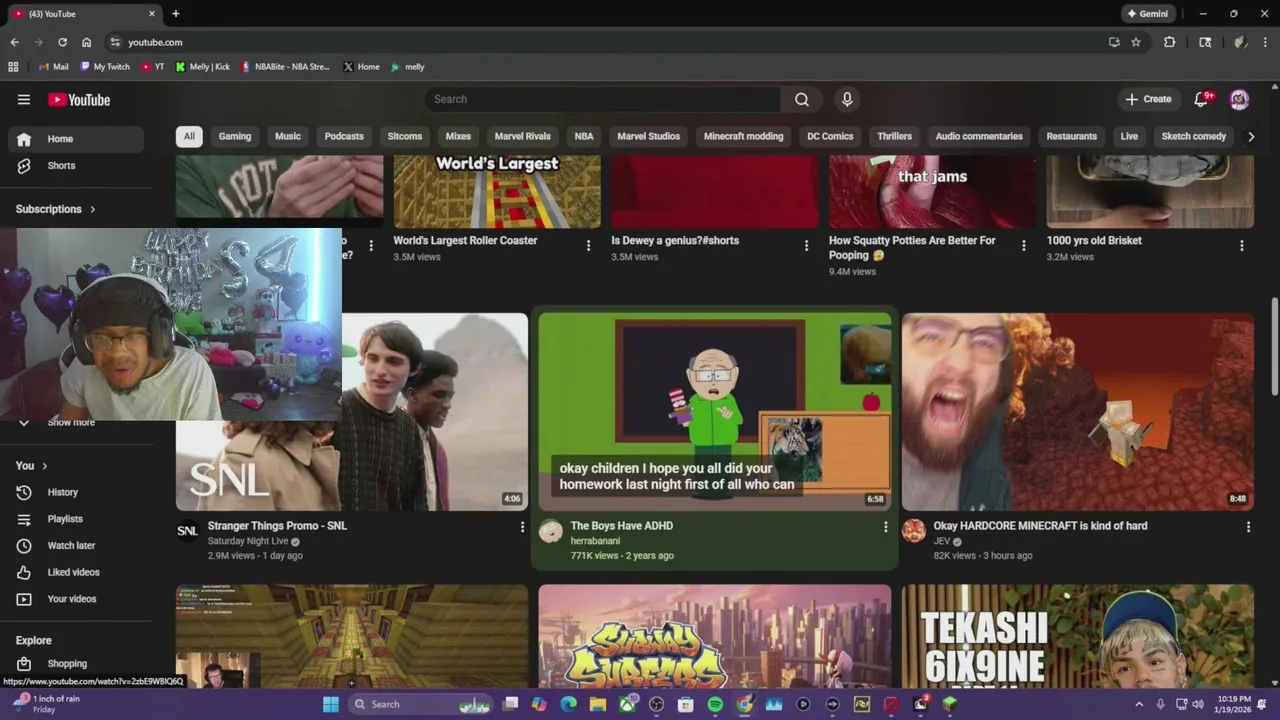Open Spotify from the taskbar
The height and width of the screenshot is (720, 1280).
pos(715,704)
